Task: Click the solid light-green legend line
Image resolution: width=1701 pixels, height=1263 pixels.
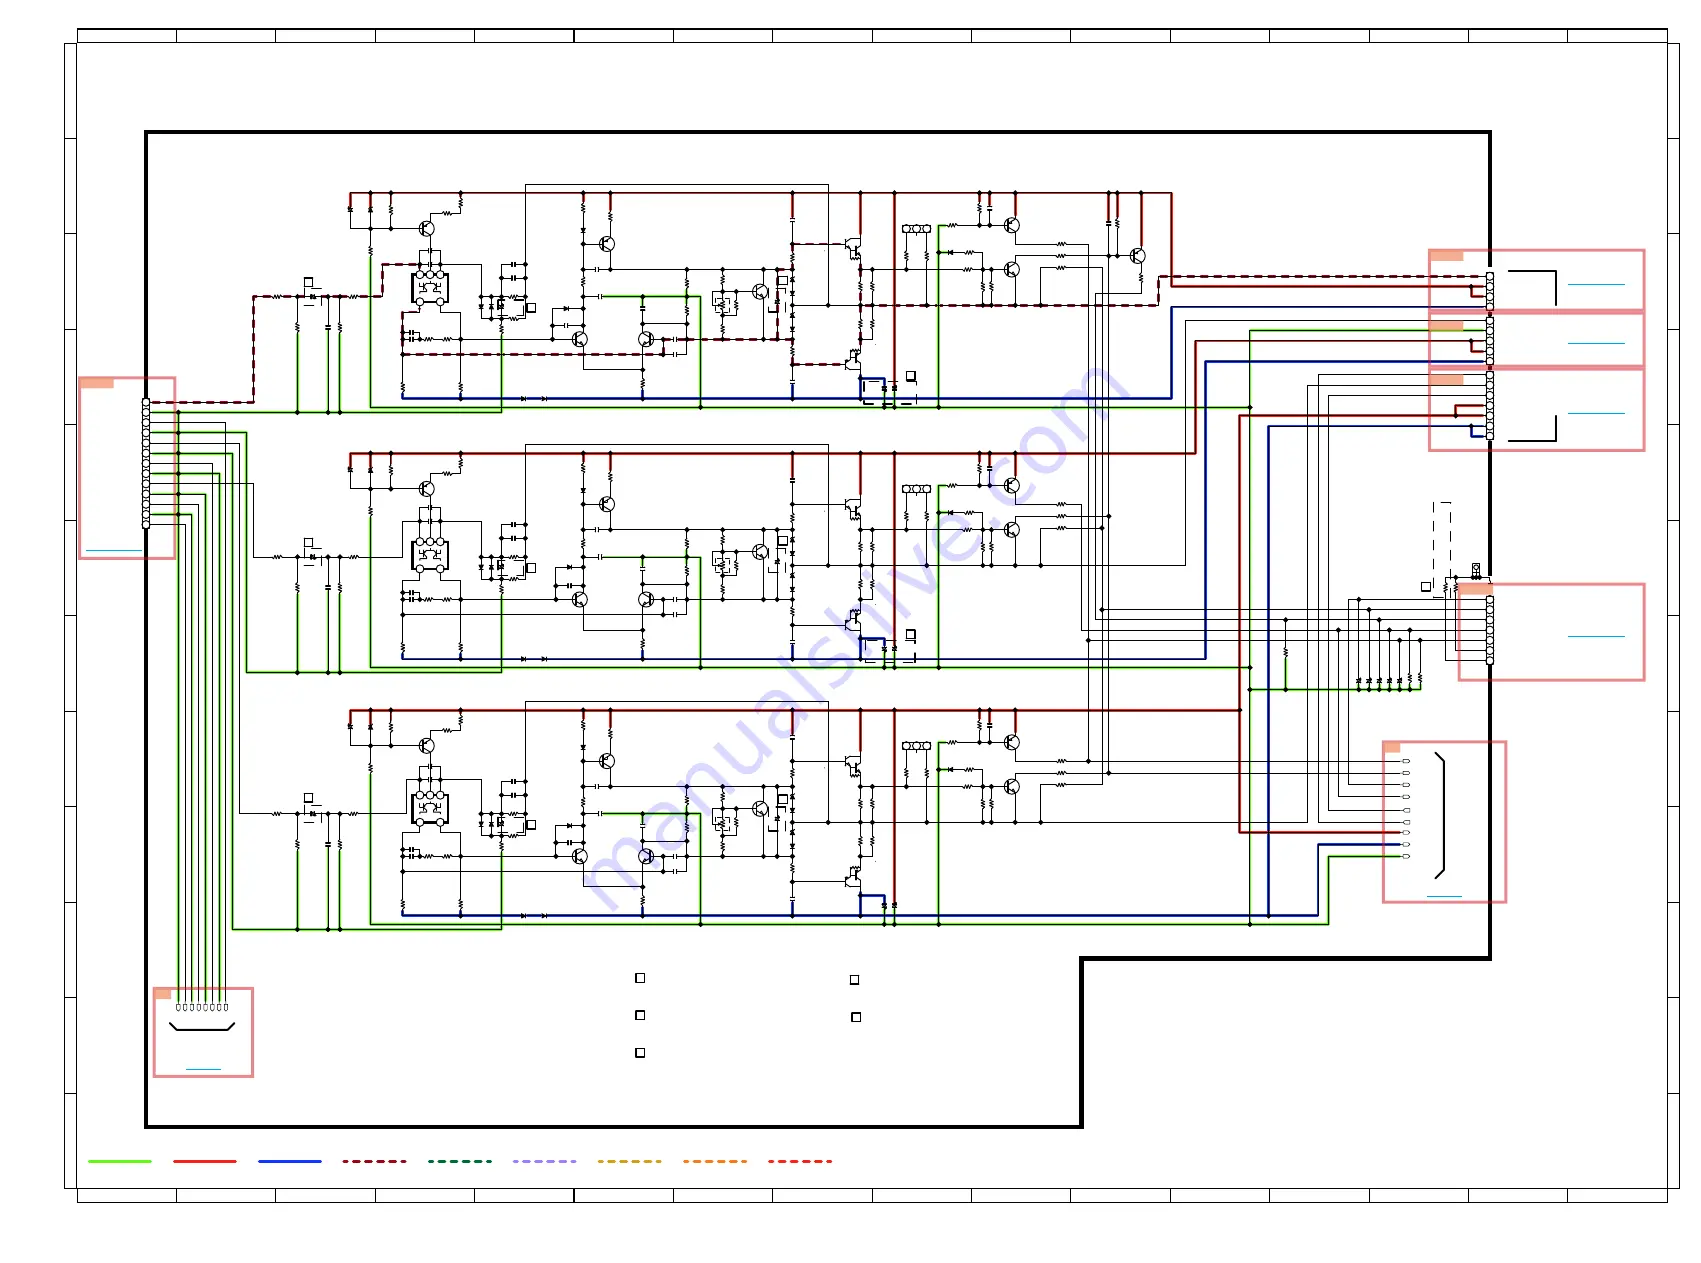Action: (120, 1161)
